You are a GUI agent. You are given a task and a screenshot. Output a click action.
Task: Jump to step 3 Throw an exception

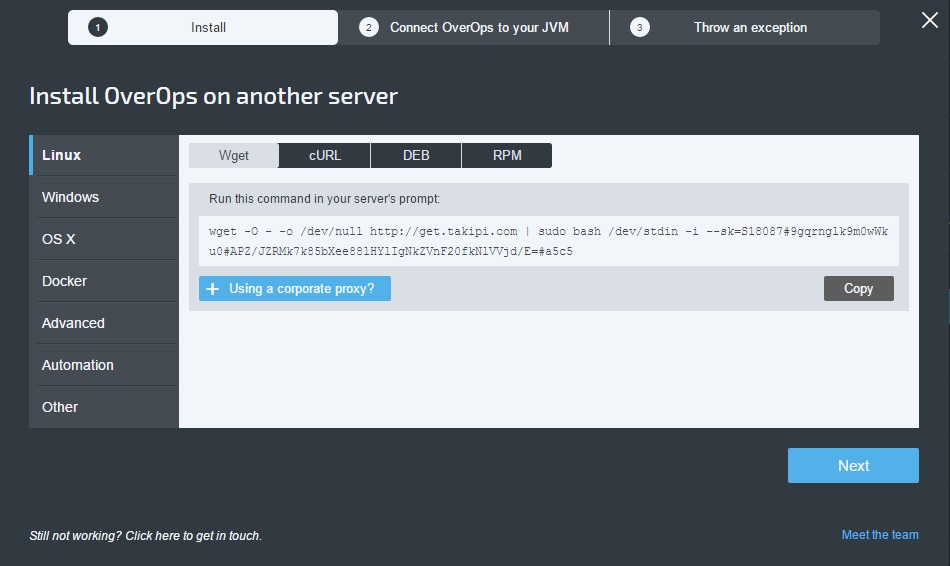[745, 27]
